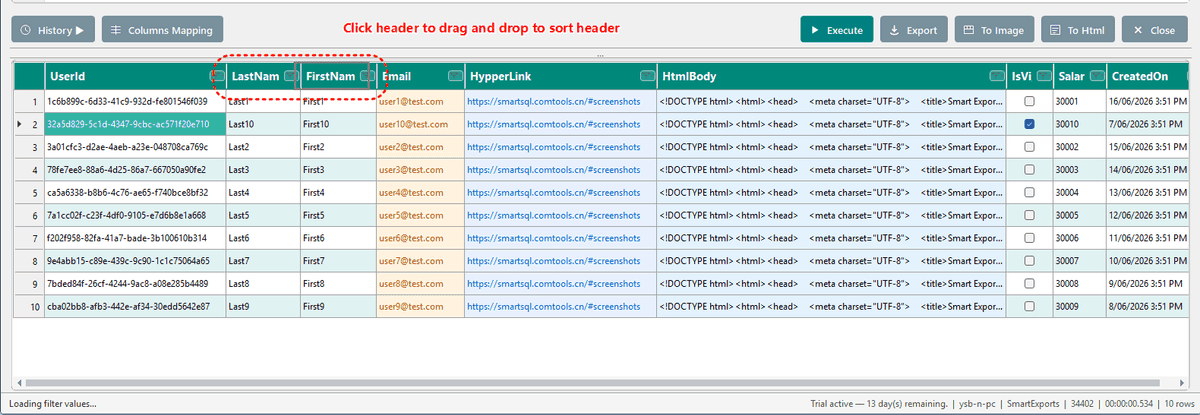The width and height of the screenshot is (1200, 415).
Task: Open the HtmlBody column filter icon
Action: click(996, 76)
